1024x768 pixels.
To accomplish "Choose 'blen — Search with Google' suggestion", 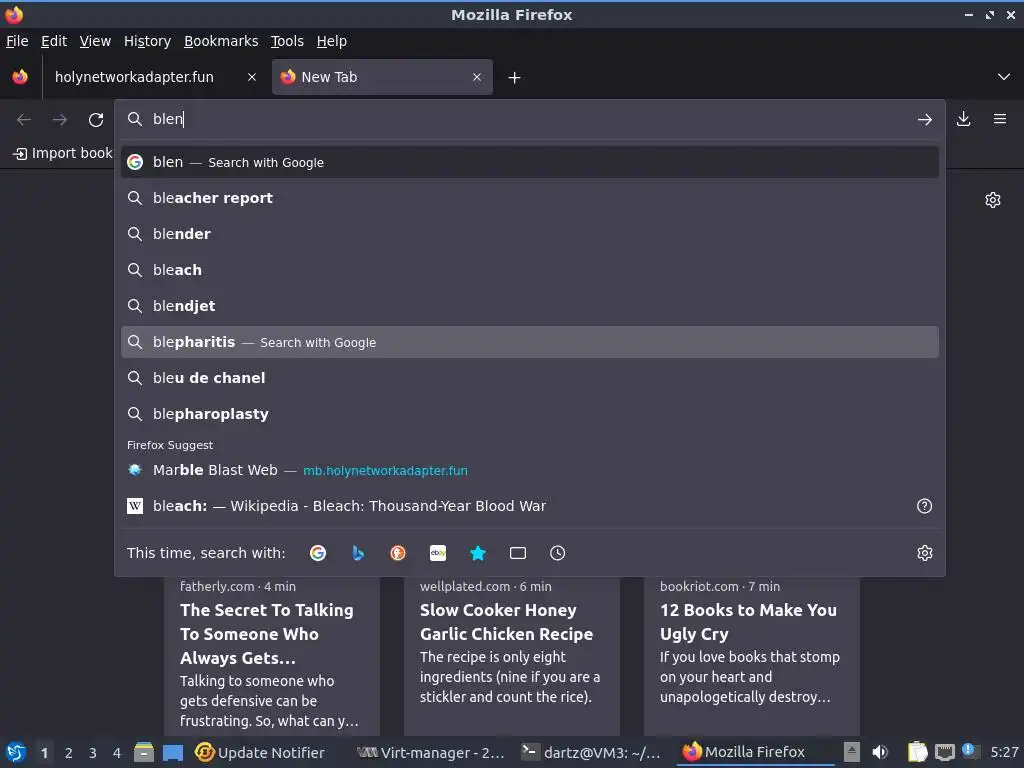I will point(530,162).
